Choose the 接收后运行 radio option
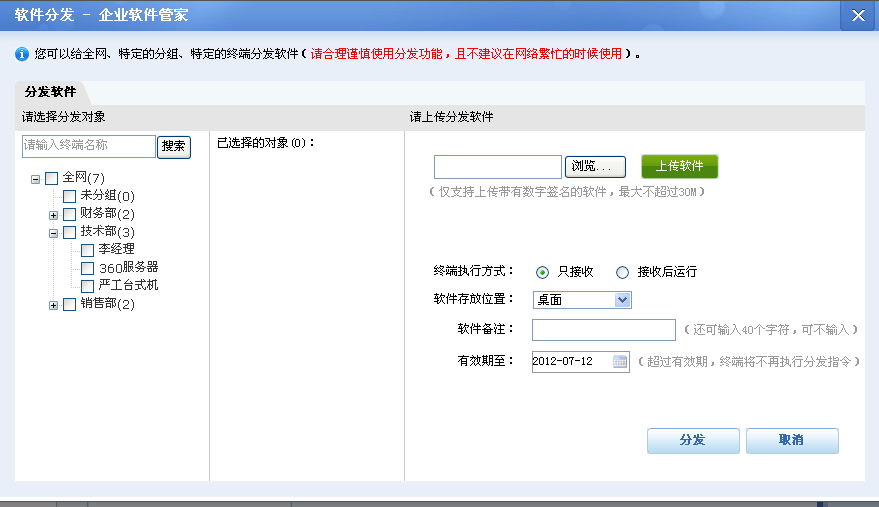The height and width of the screenshot is (507, 879). [x=622, y=272]
